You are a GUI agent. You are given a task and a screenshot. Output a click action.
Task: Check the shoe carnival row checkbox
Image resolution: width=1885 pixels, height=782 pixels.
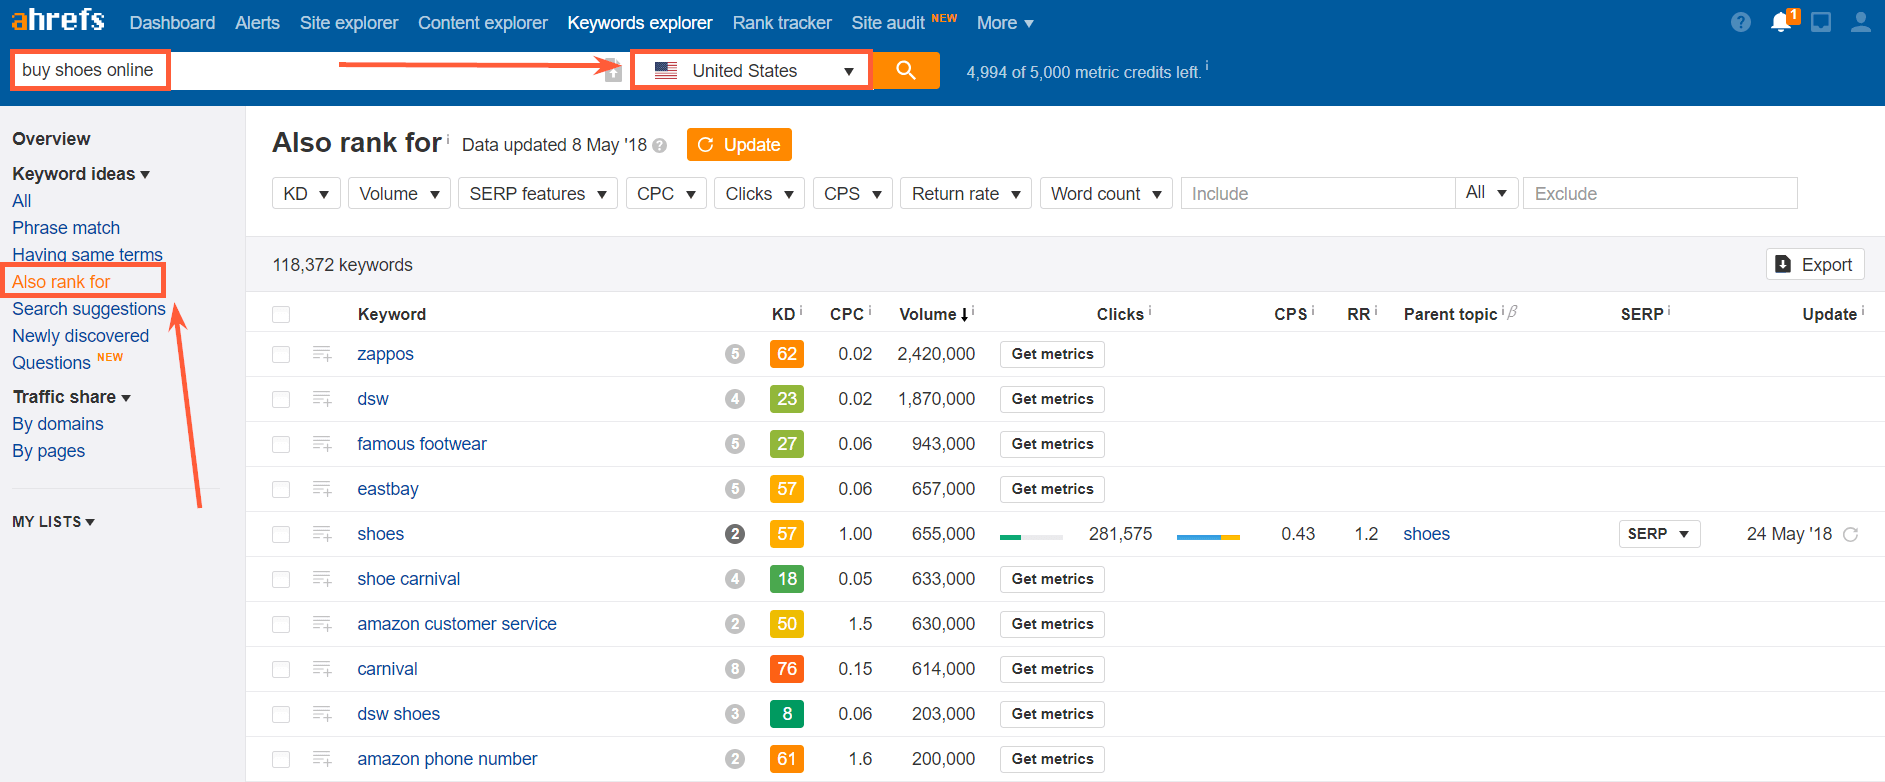click(281, 580)
